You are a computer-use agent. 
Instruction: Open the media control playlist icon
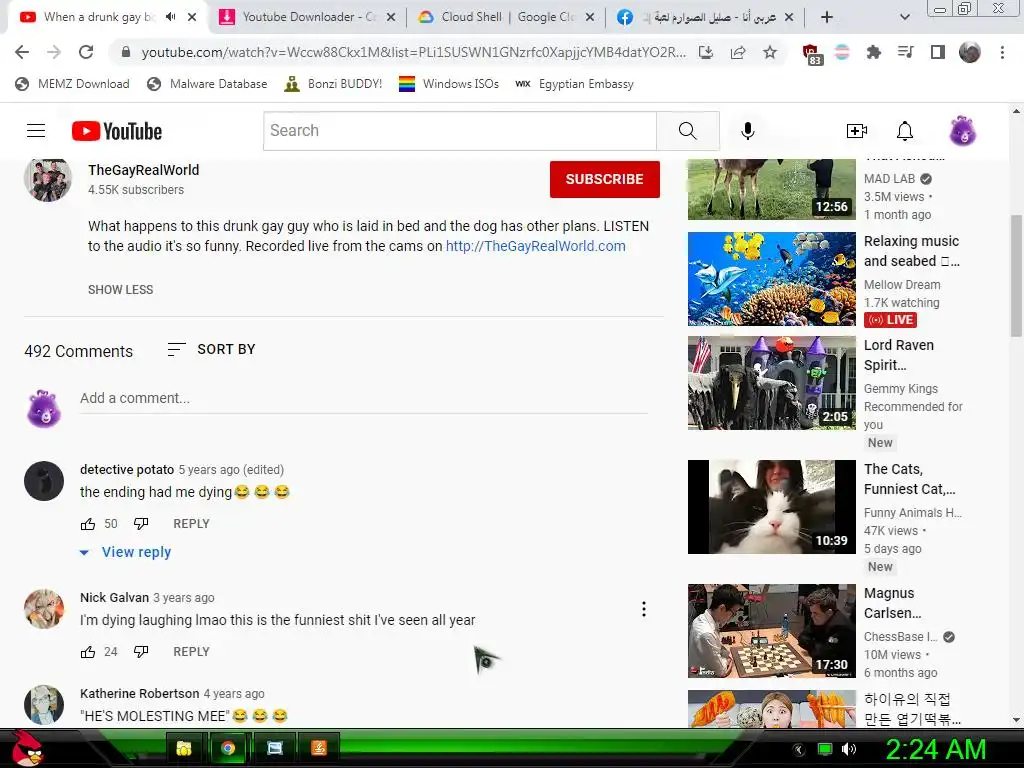pos(905,52)
